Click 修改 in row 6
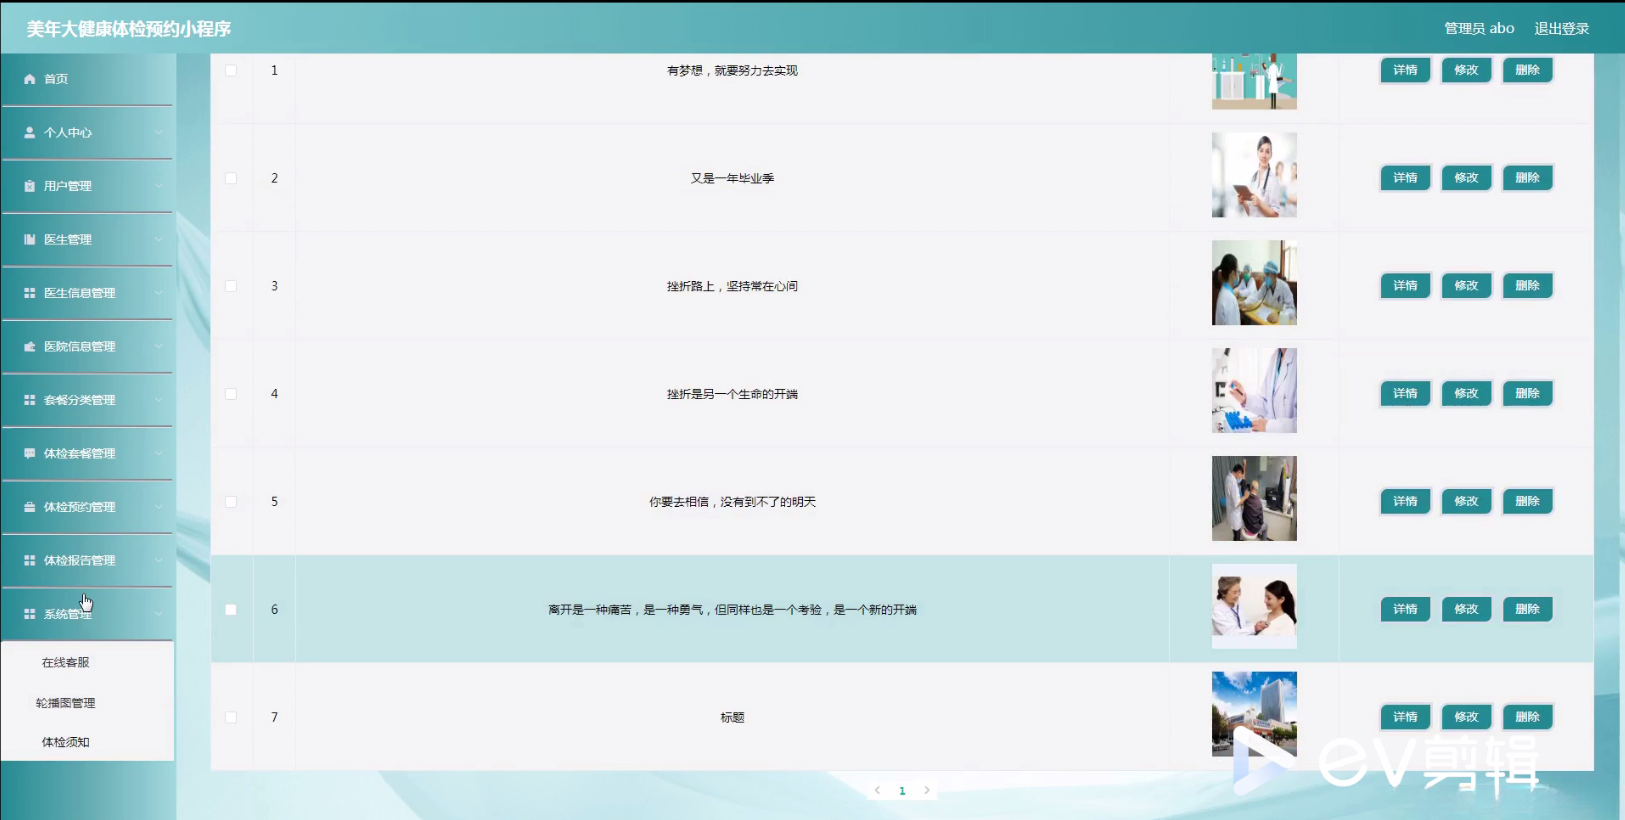This screenshot has width=1625, height=820. pyautogui.click(x=1466, y=609)
